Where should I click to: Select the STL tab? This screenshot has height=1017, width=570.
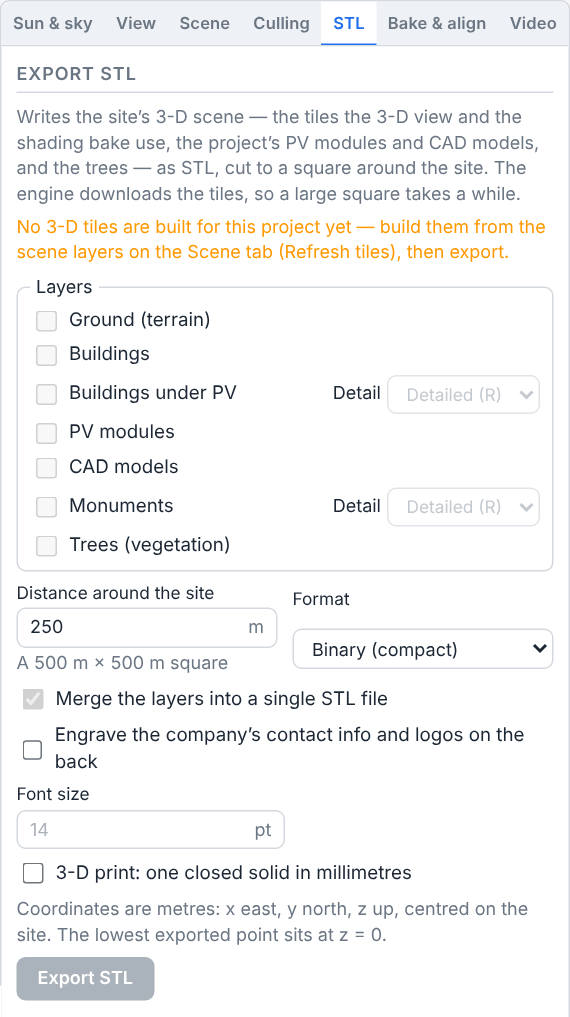coord(348,23)
